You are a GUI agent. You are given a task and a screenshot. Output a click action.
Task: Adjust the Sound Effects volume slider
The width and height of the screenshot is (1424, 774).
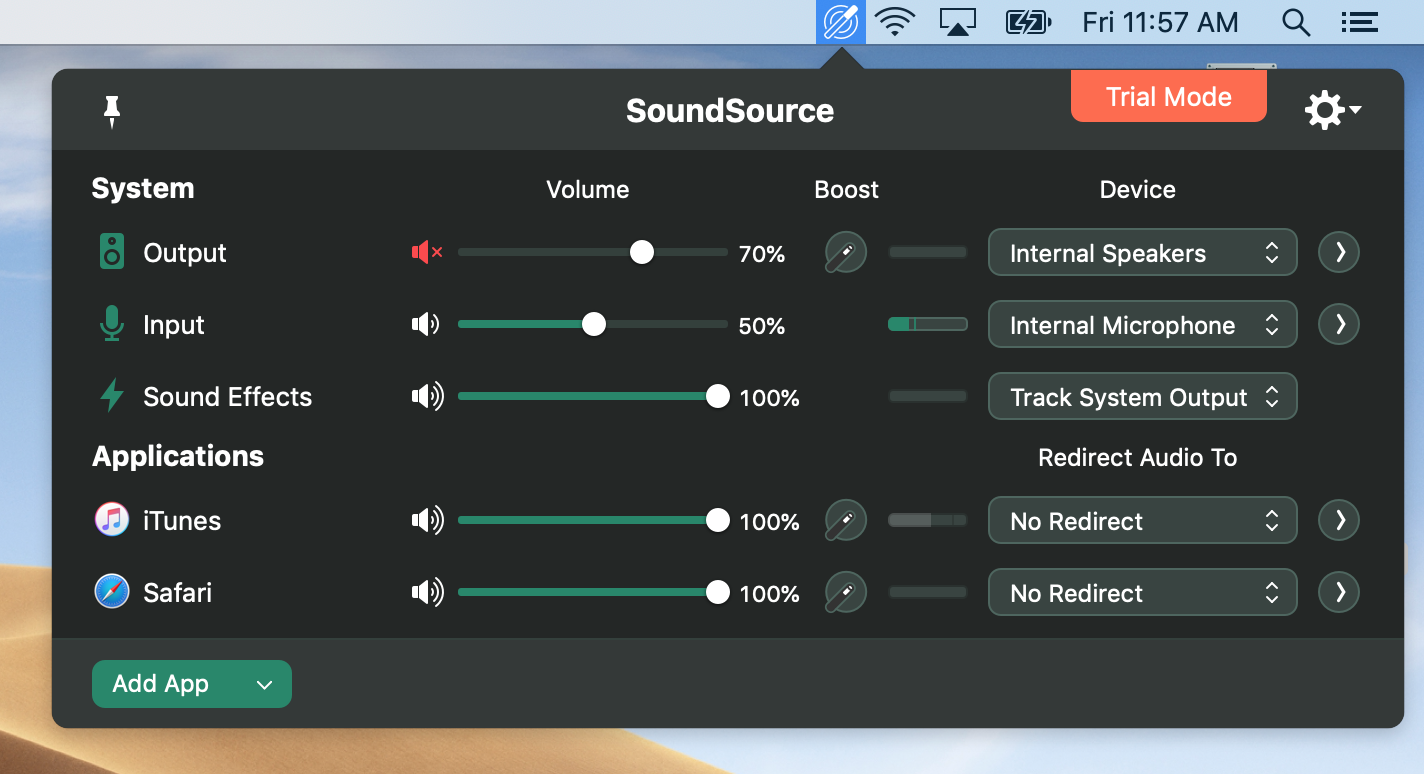coord(593,397)
